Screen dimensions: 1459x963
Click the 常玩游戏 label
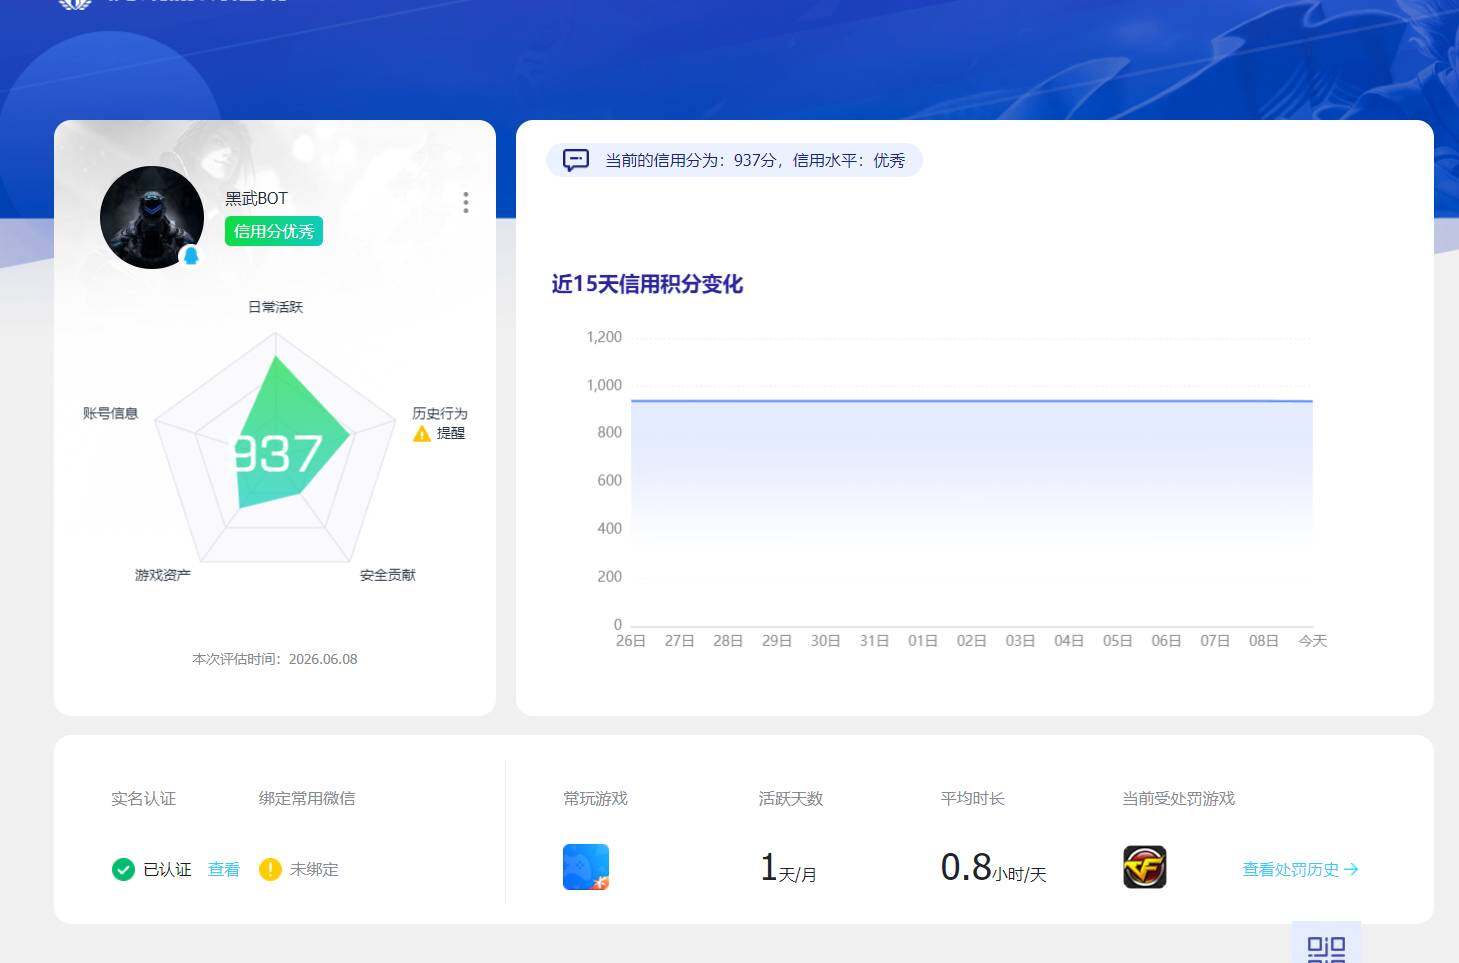tap(595, 798)
